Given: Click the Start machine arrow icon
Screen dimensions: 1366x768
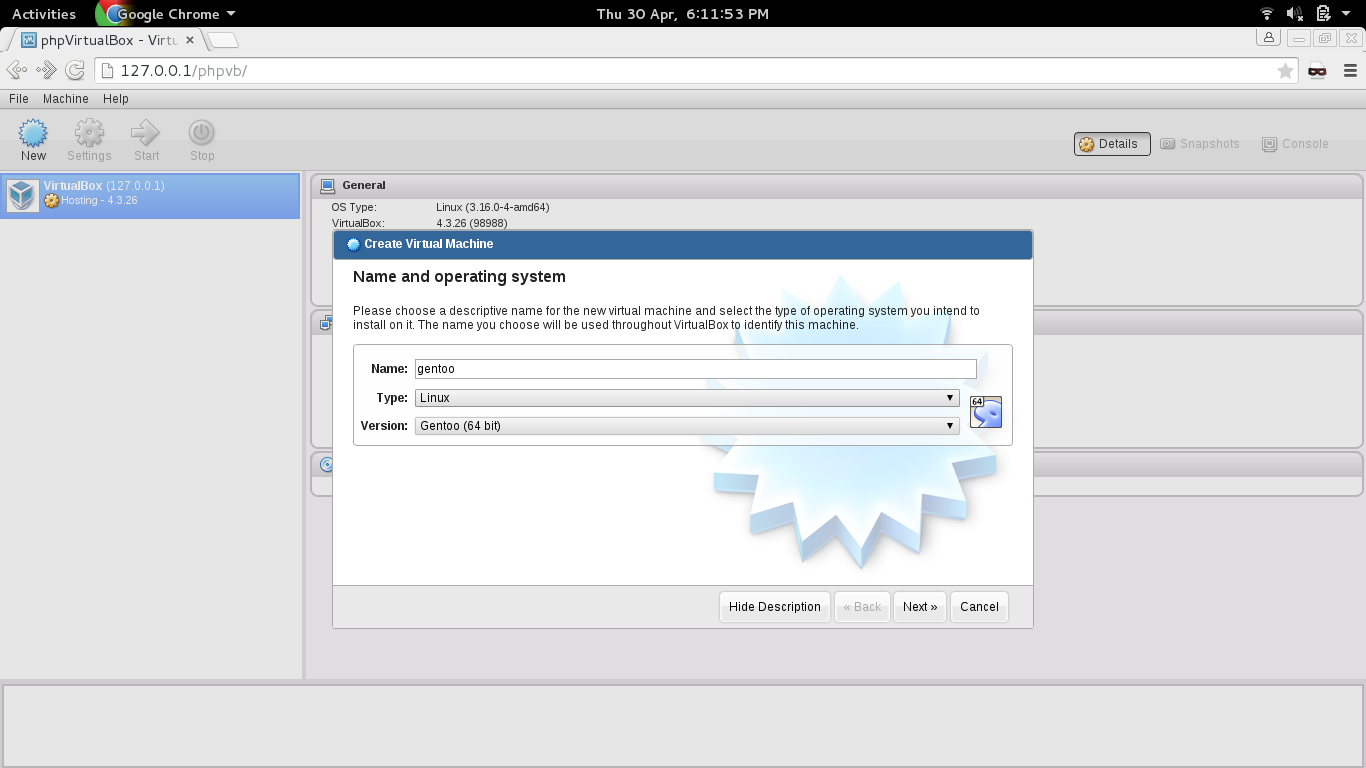Looking at the screenshot, I should click(146, 133).
